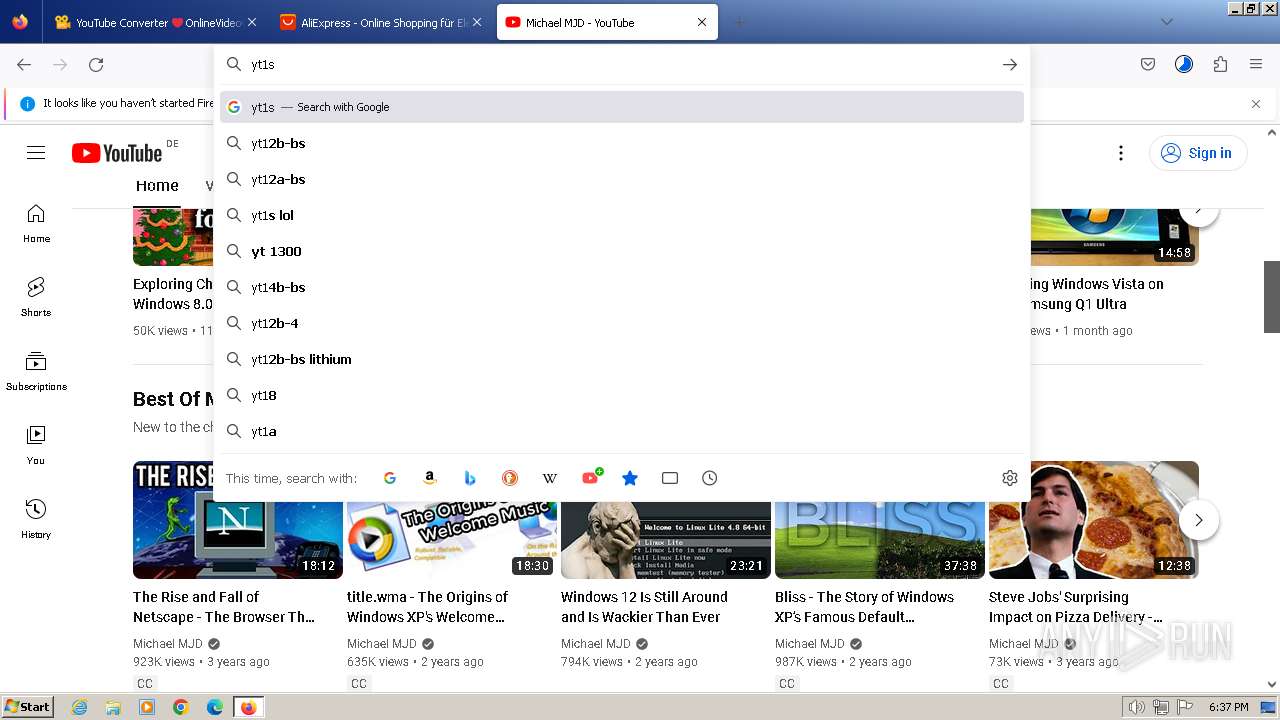Select the Michael MJD - YouTube tab
Screen dimensions: 1280x720
click(x=607, y=22)
